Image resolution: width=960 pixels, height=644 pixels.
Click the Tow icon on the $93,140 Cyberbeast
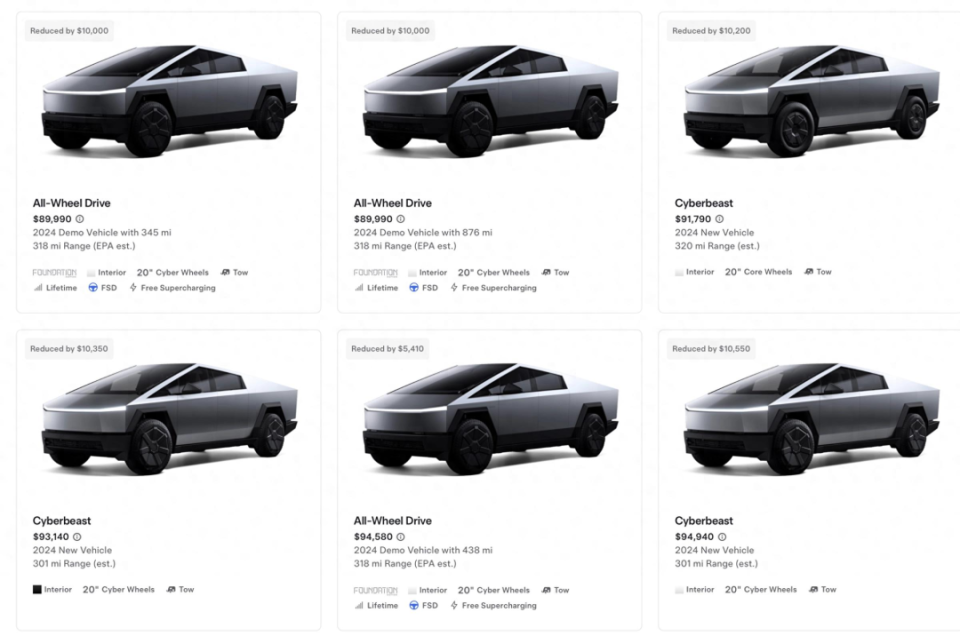pyautogui.click(x=171, y=590)
